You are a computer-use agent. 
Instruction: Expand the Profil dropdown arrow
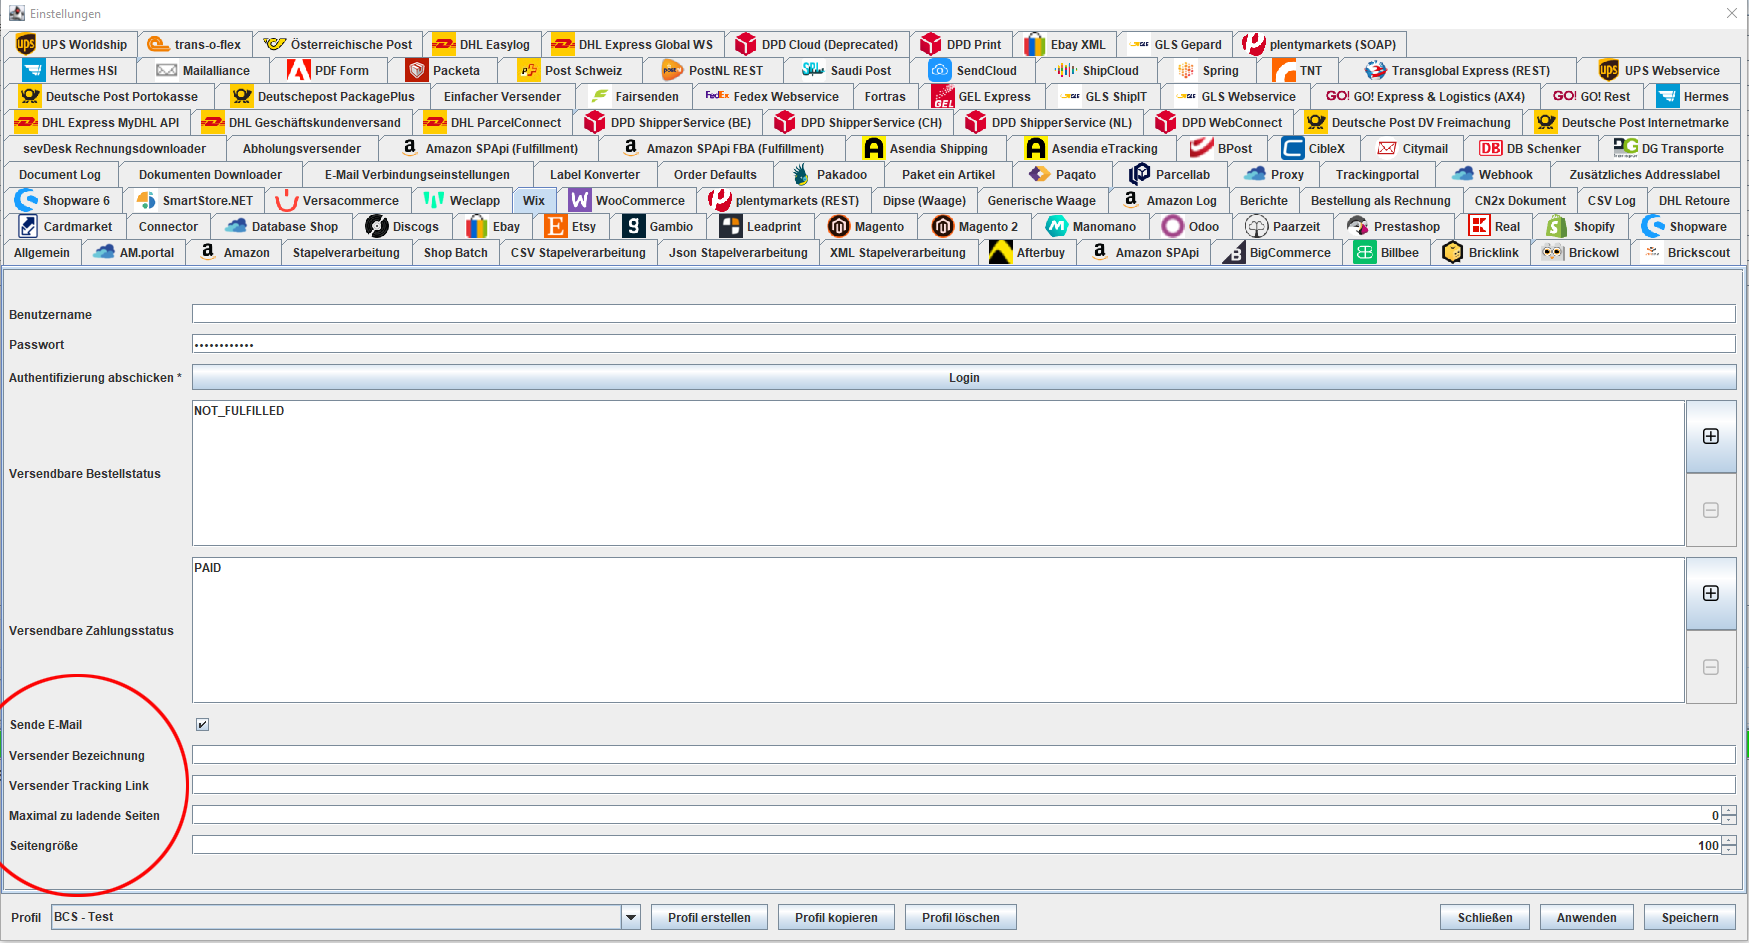tap(630, 917)
